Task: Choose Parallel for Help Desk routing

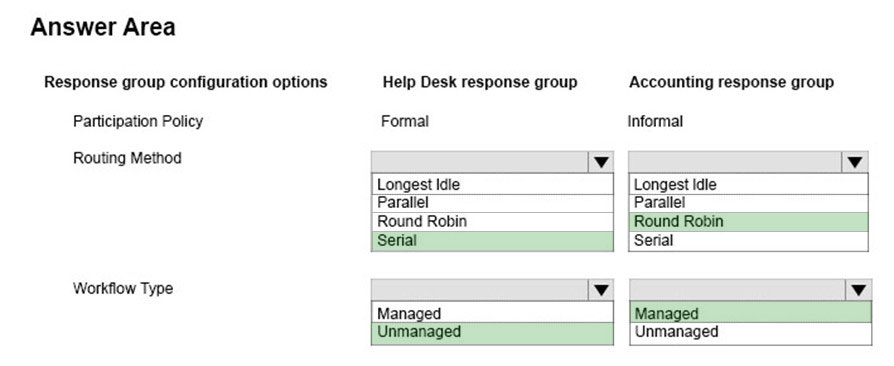Action: (x=492, y=203)
